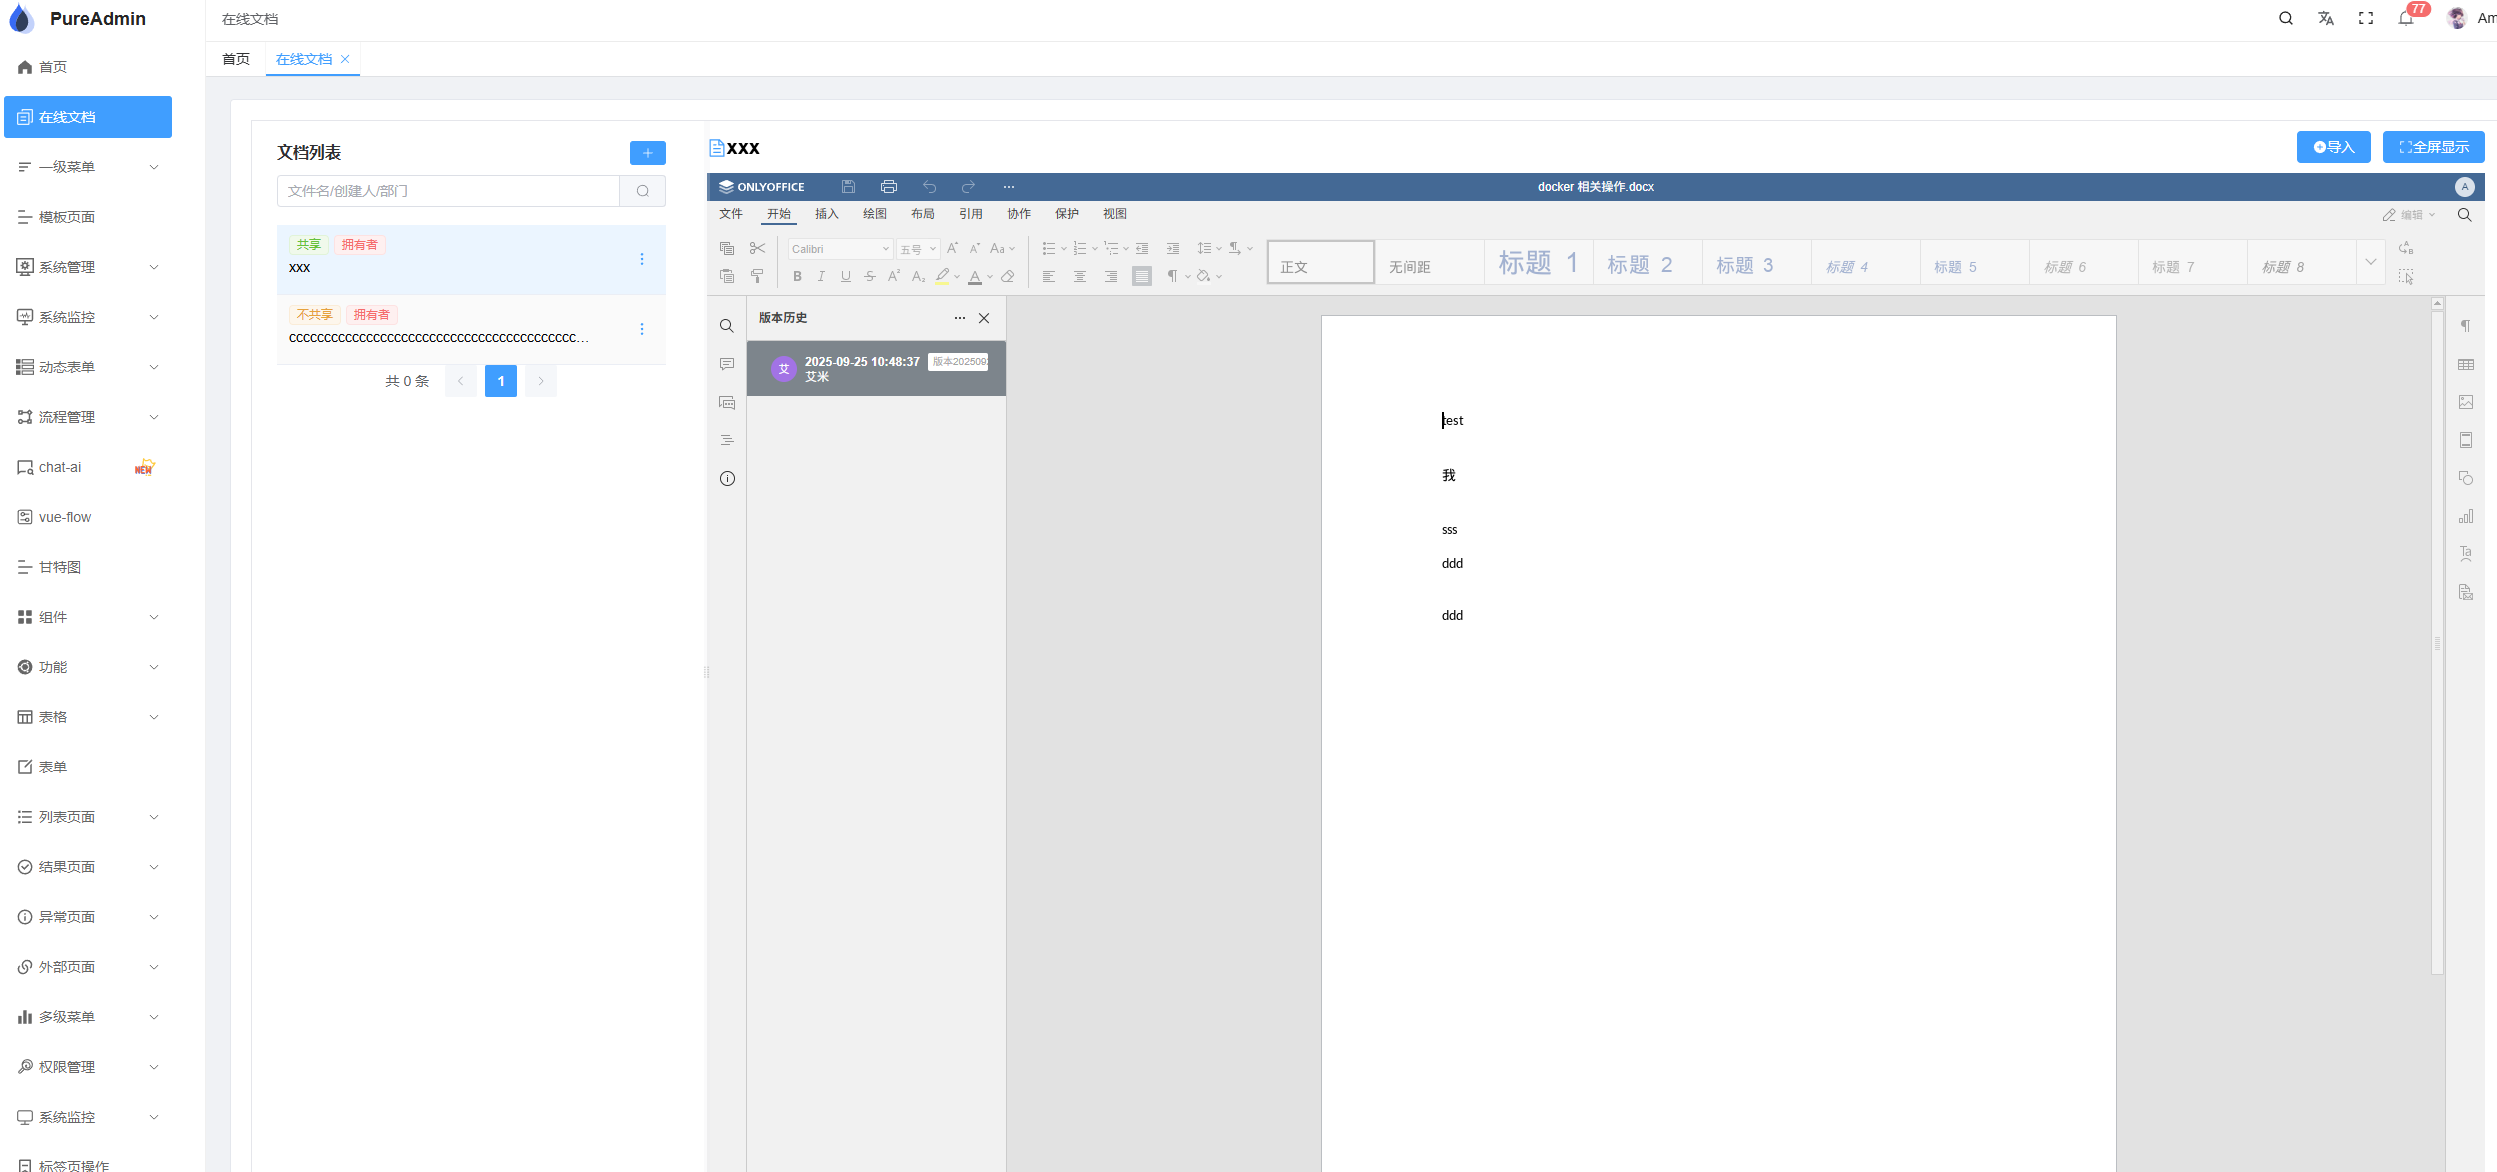Viewport: 2497px width, 1172px height.
Task: Switch to the 插入 ribbon tab
Action: 826,214
